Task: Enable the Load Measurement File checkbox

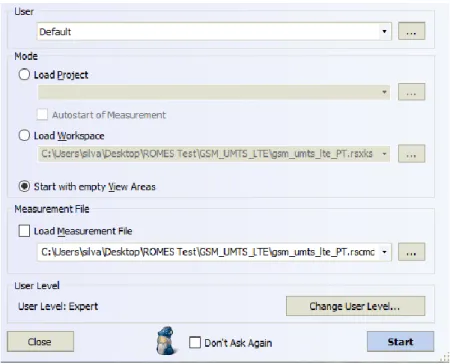Action: (24, 231)
